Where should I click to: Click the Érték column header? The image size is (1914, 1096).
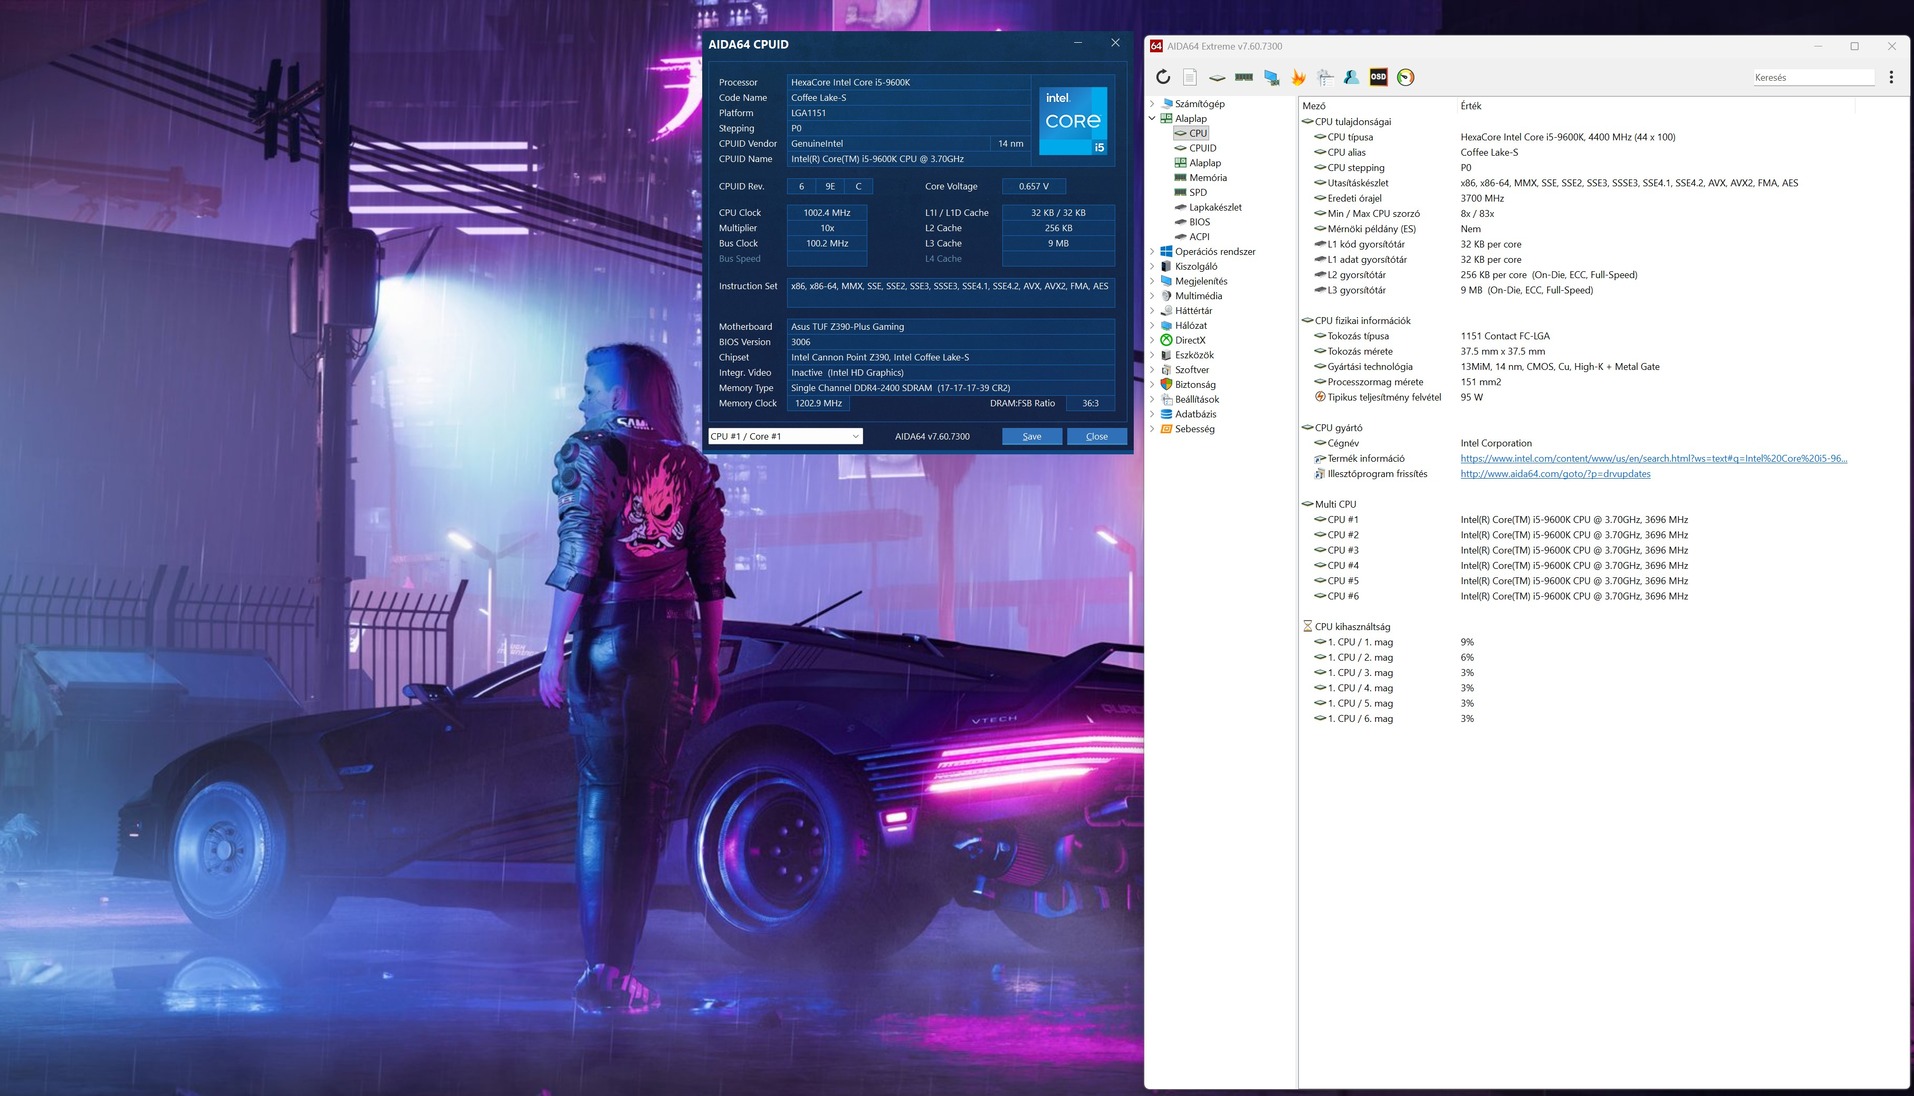1471,106
